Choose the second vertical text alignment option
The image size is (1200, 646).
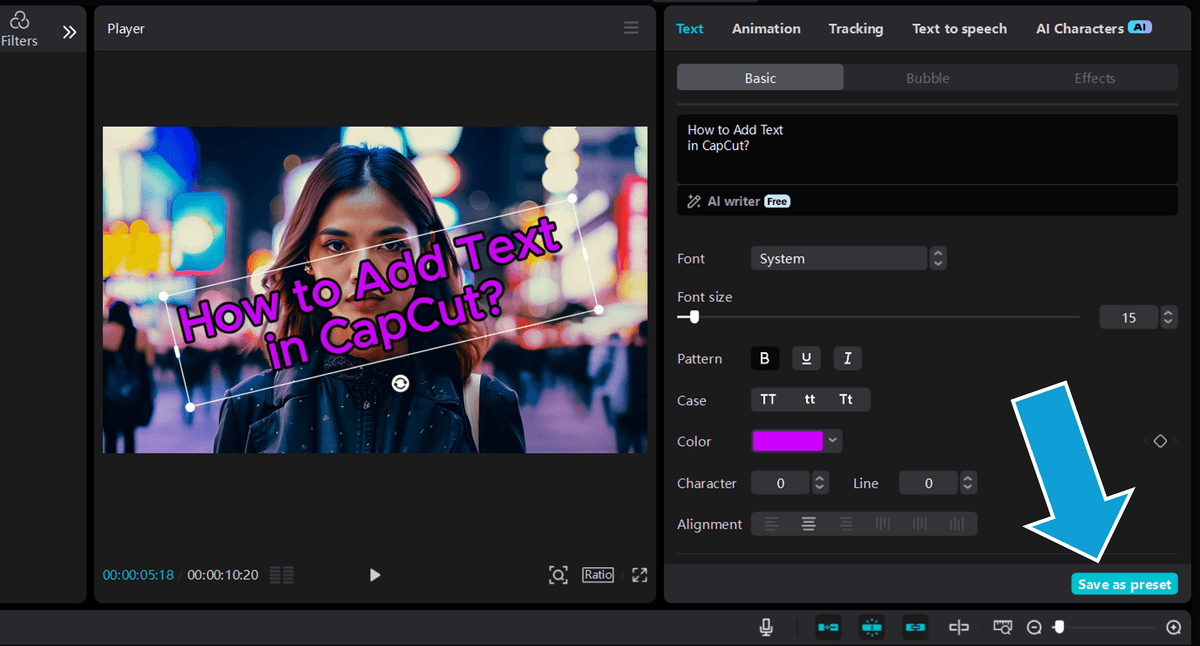click(920, 524)
